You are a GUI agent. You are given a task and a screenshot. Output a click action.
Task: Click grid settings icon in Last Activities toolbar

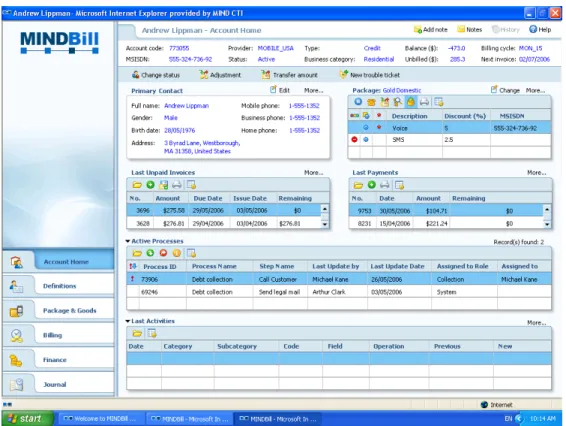(x=152, y=333)
